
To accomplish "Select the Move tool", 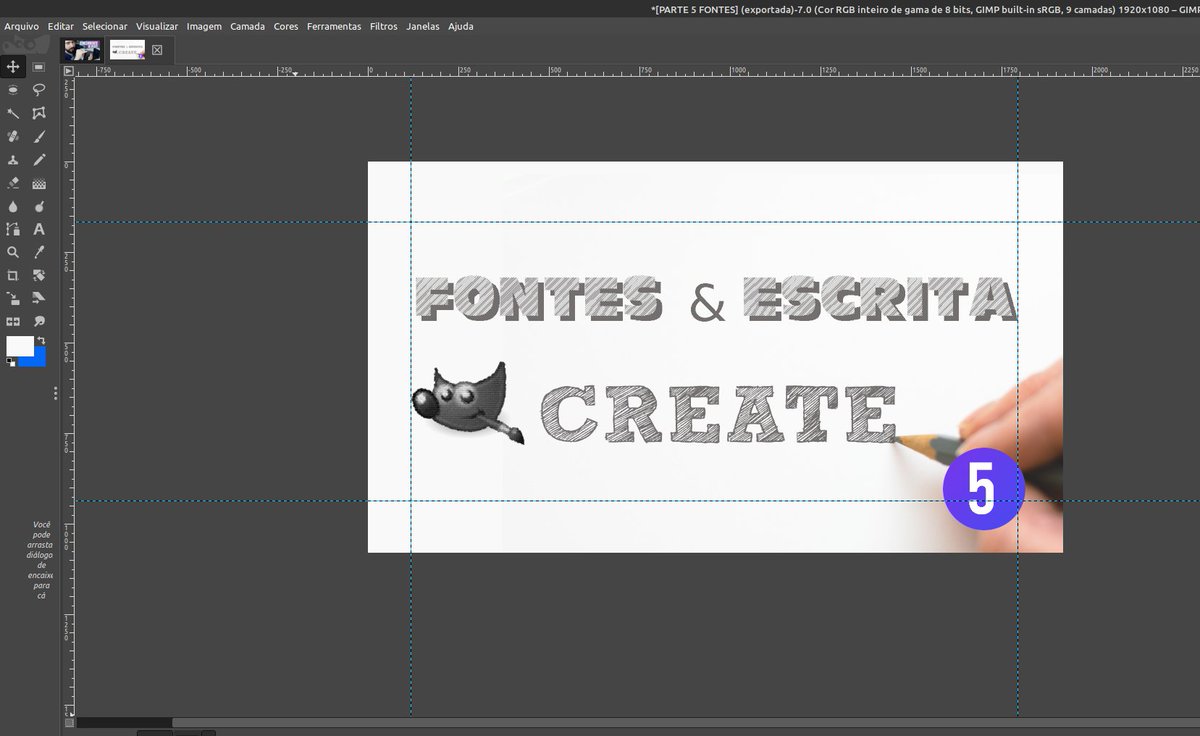I will [x=13, y=67].
